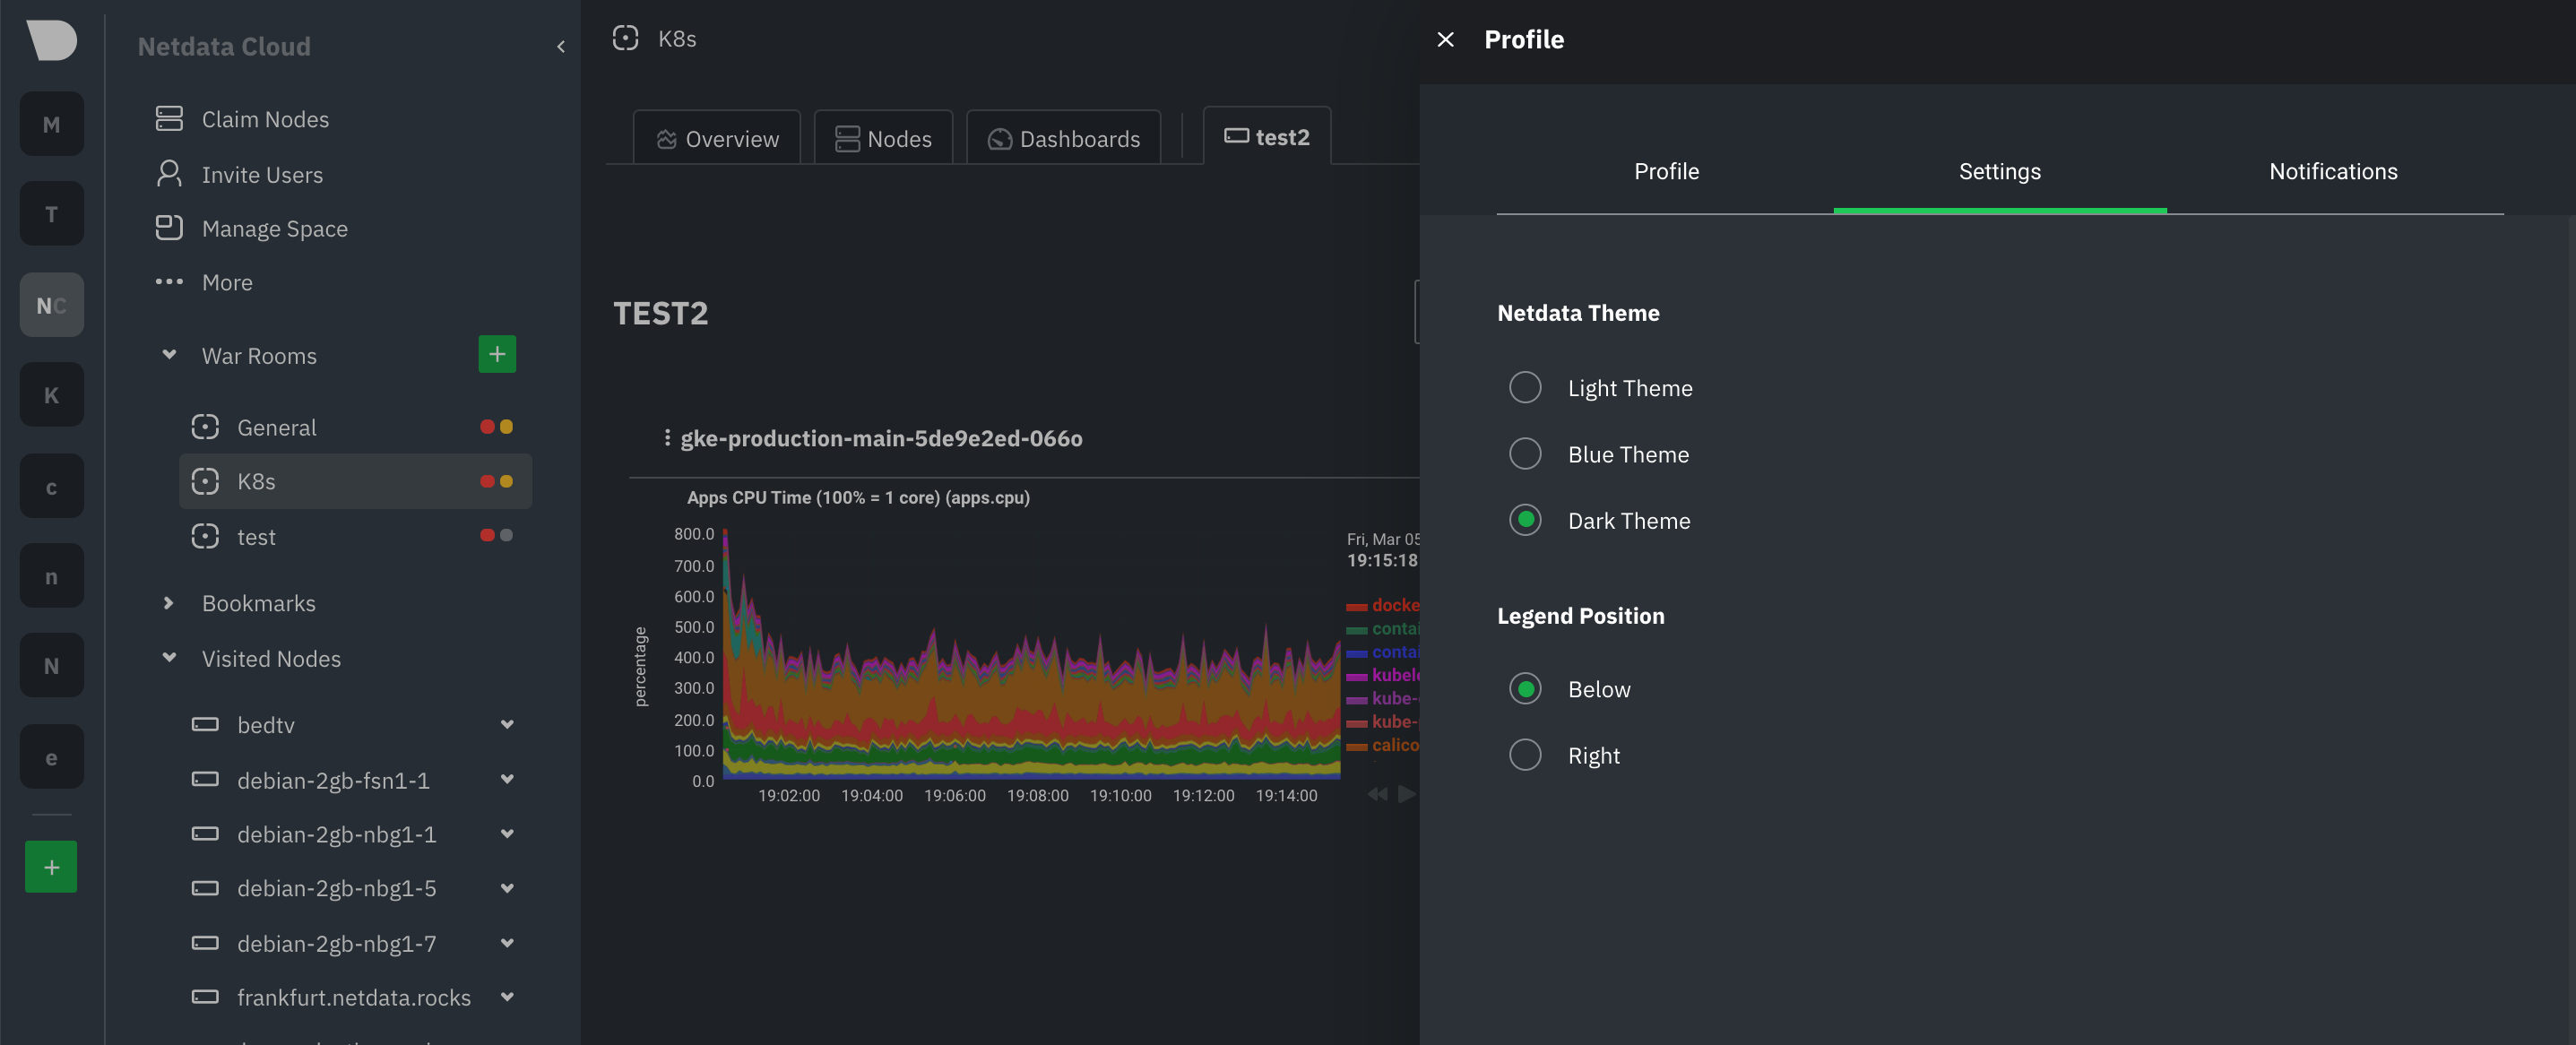Set legend position to Below
2576x1045 pixels.
[1525, 689]
